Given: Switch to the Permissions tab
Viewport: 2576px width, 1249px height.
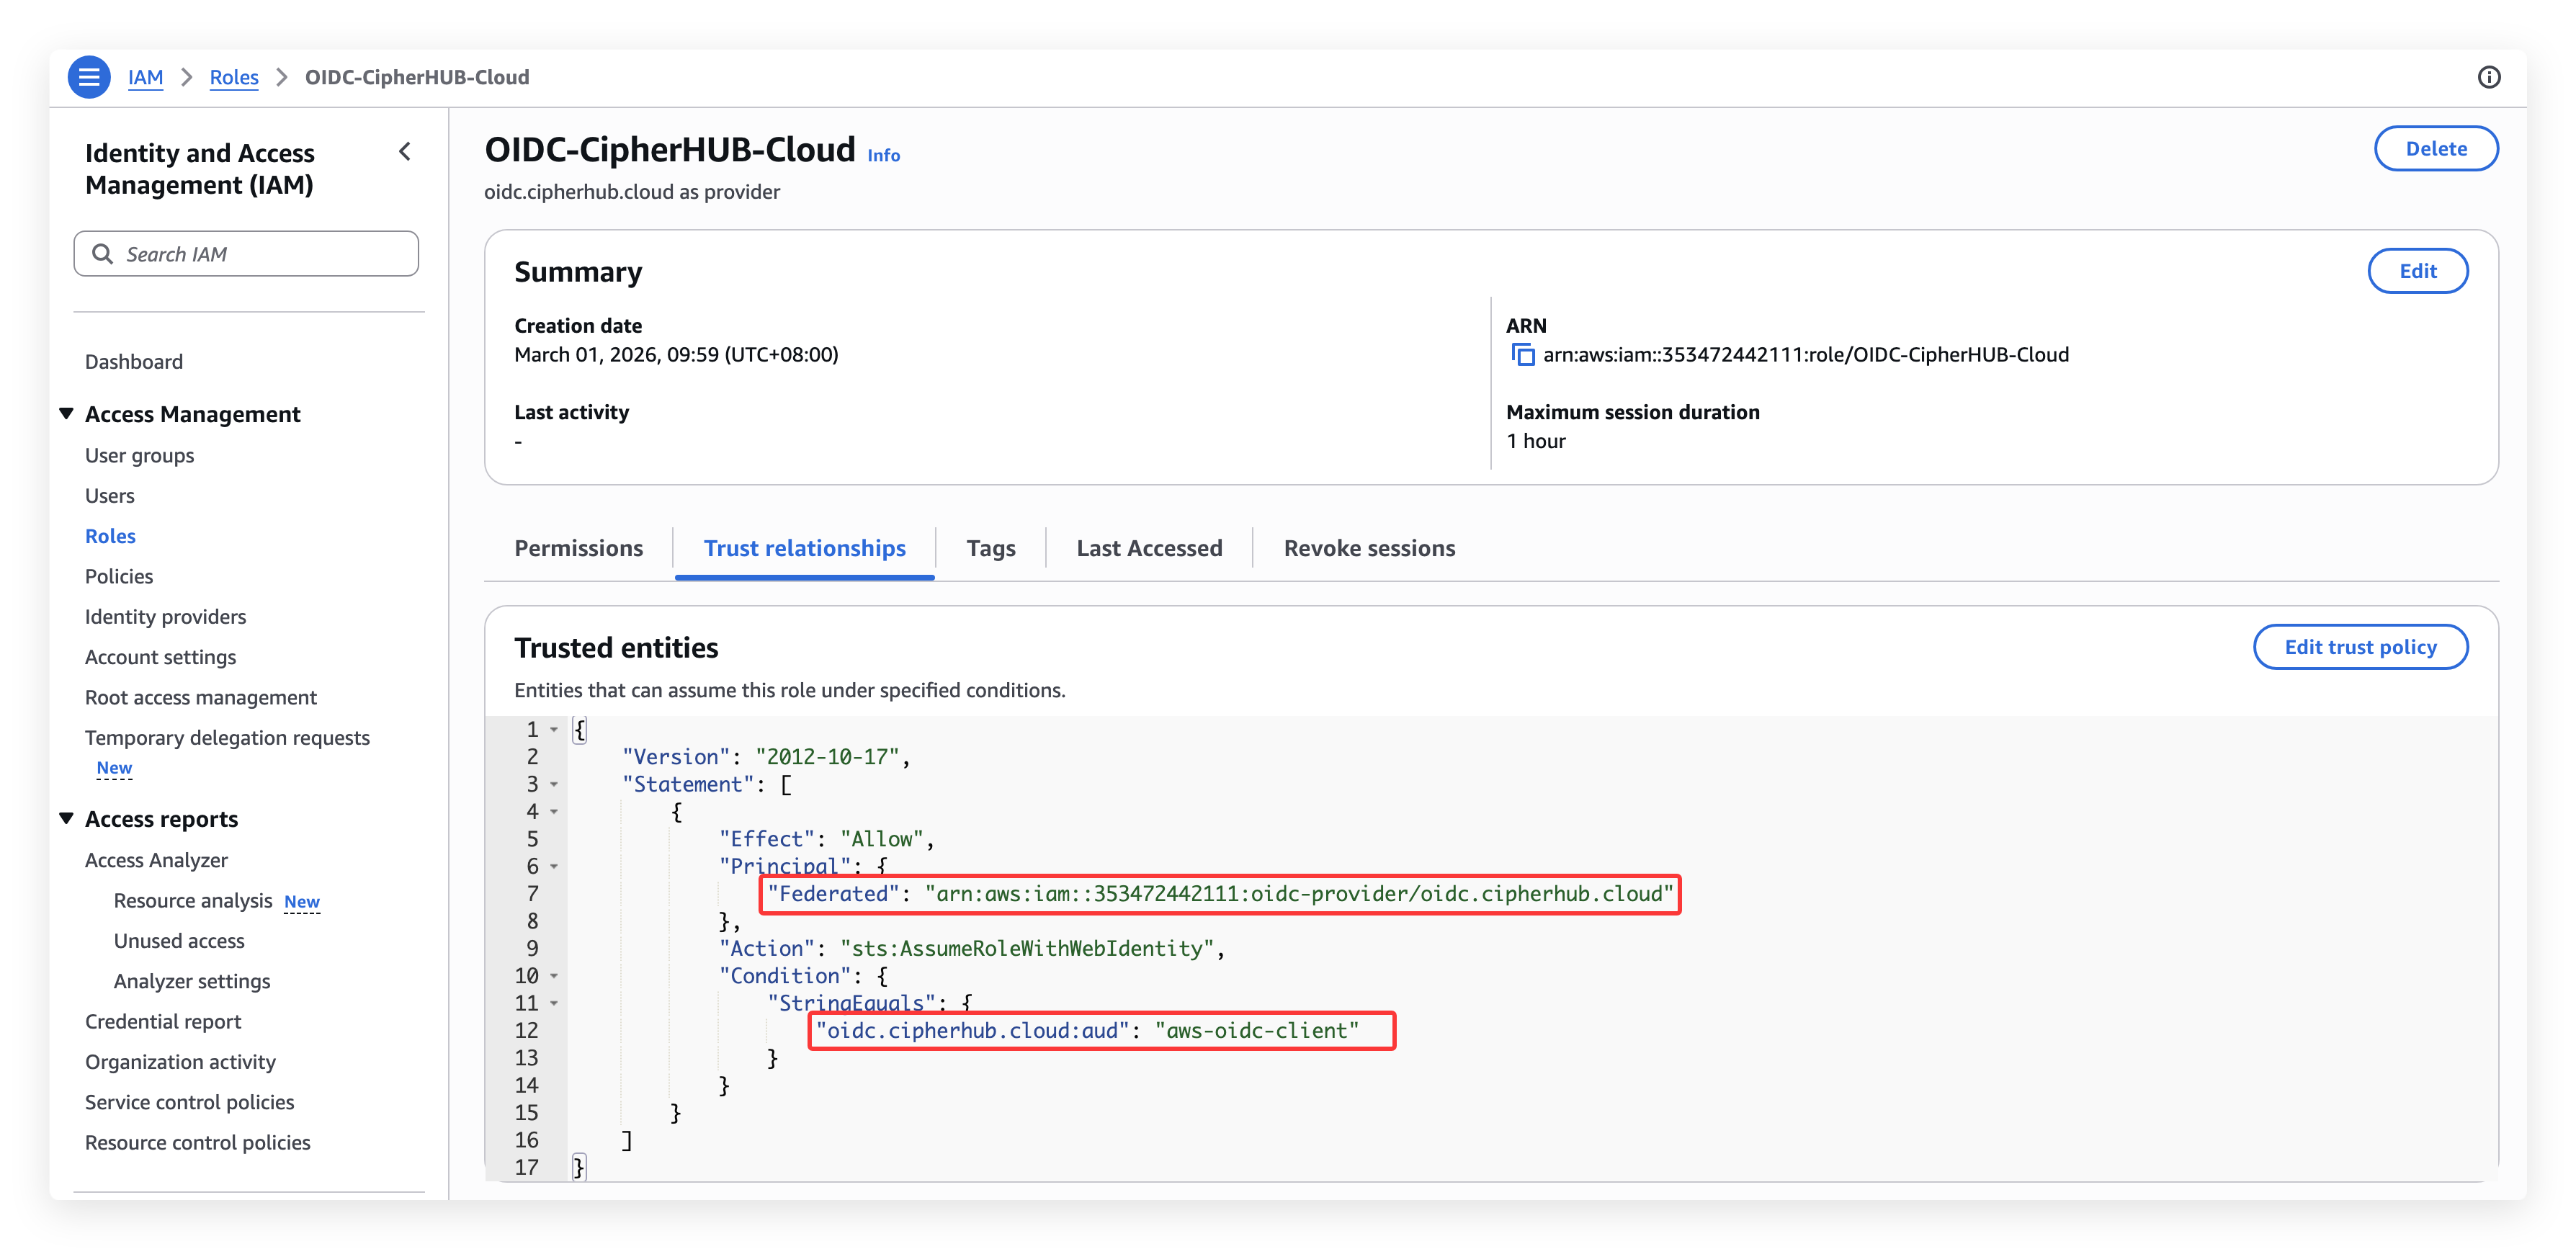Looking at the screenshot, I should coord(578,548).
